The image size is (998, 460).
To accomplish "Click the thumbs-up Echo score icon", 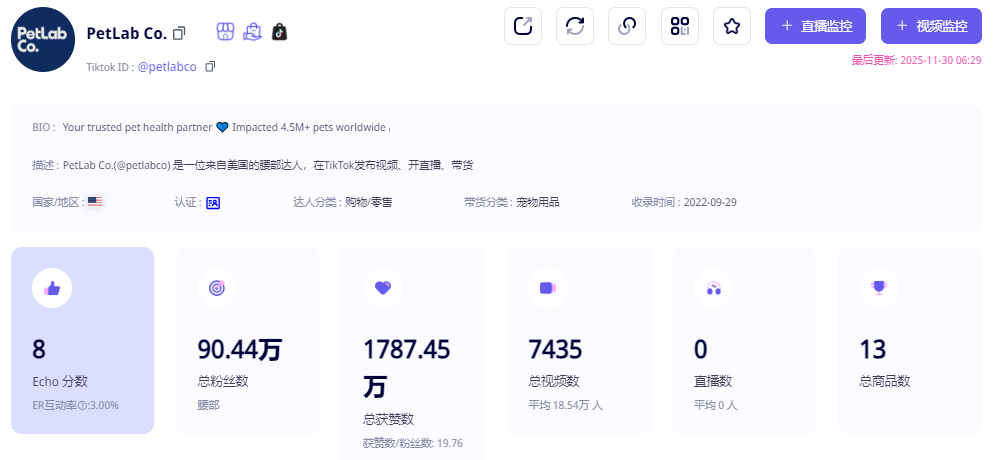I will tap(52, 288).
